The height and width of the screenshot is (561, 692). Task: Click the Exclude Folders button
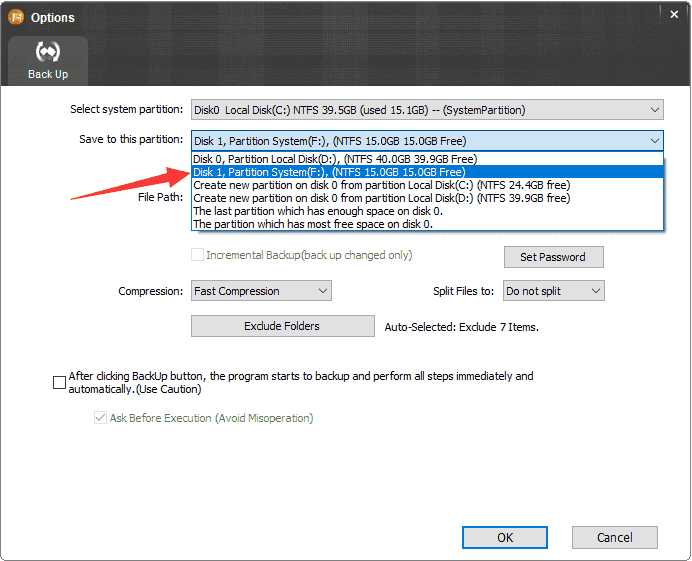281,326
